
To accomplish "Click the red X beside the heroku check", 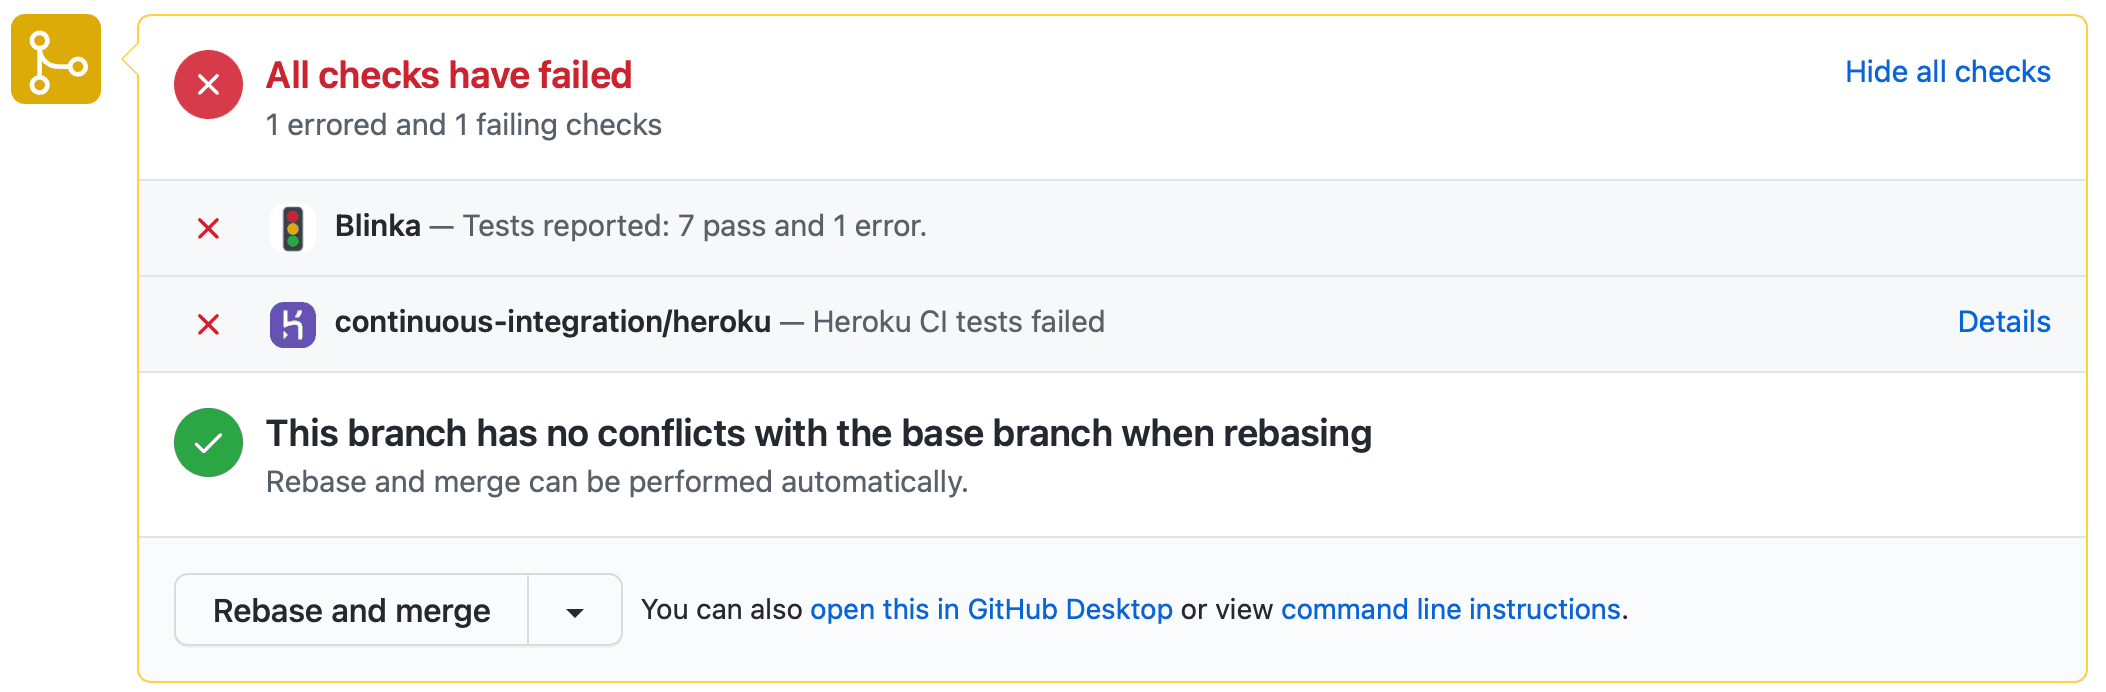I will point(208,325).
